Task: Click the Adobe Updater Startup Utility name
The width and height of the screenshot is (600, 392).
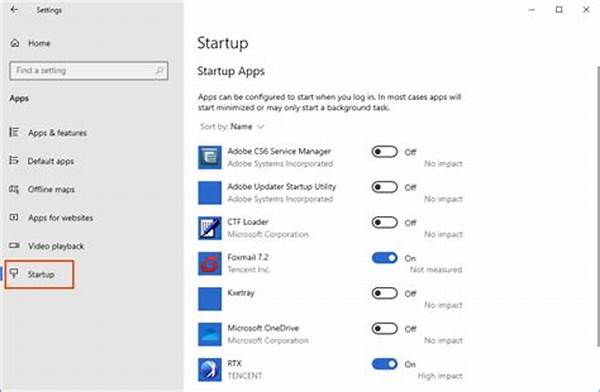Action: coord(282,186)
